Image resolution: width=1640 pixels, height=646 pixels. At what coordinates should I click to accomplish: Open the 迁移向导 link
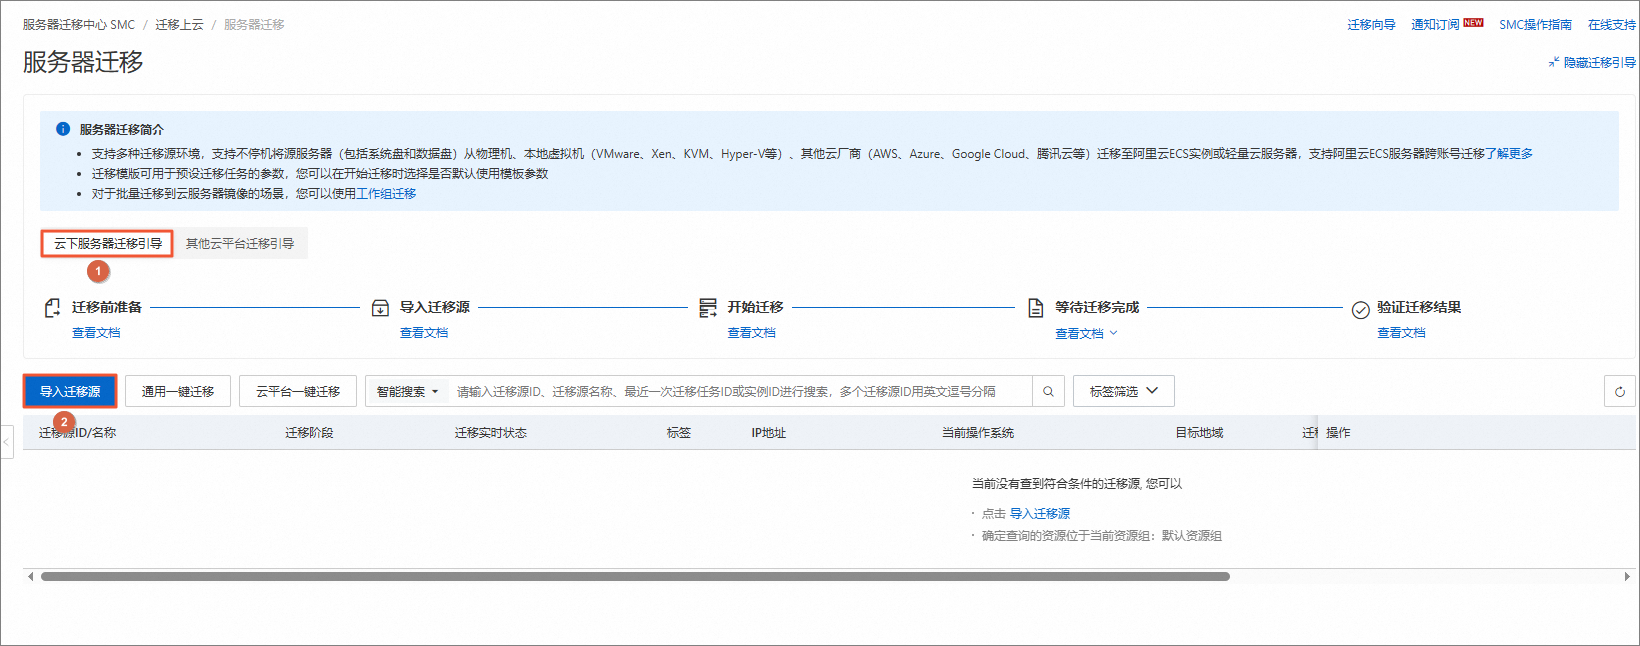(1371, 25)
